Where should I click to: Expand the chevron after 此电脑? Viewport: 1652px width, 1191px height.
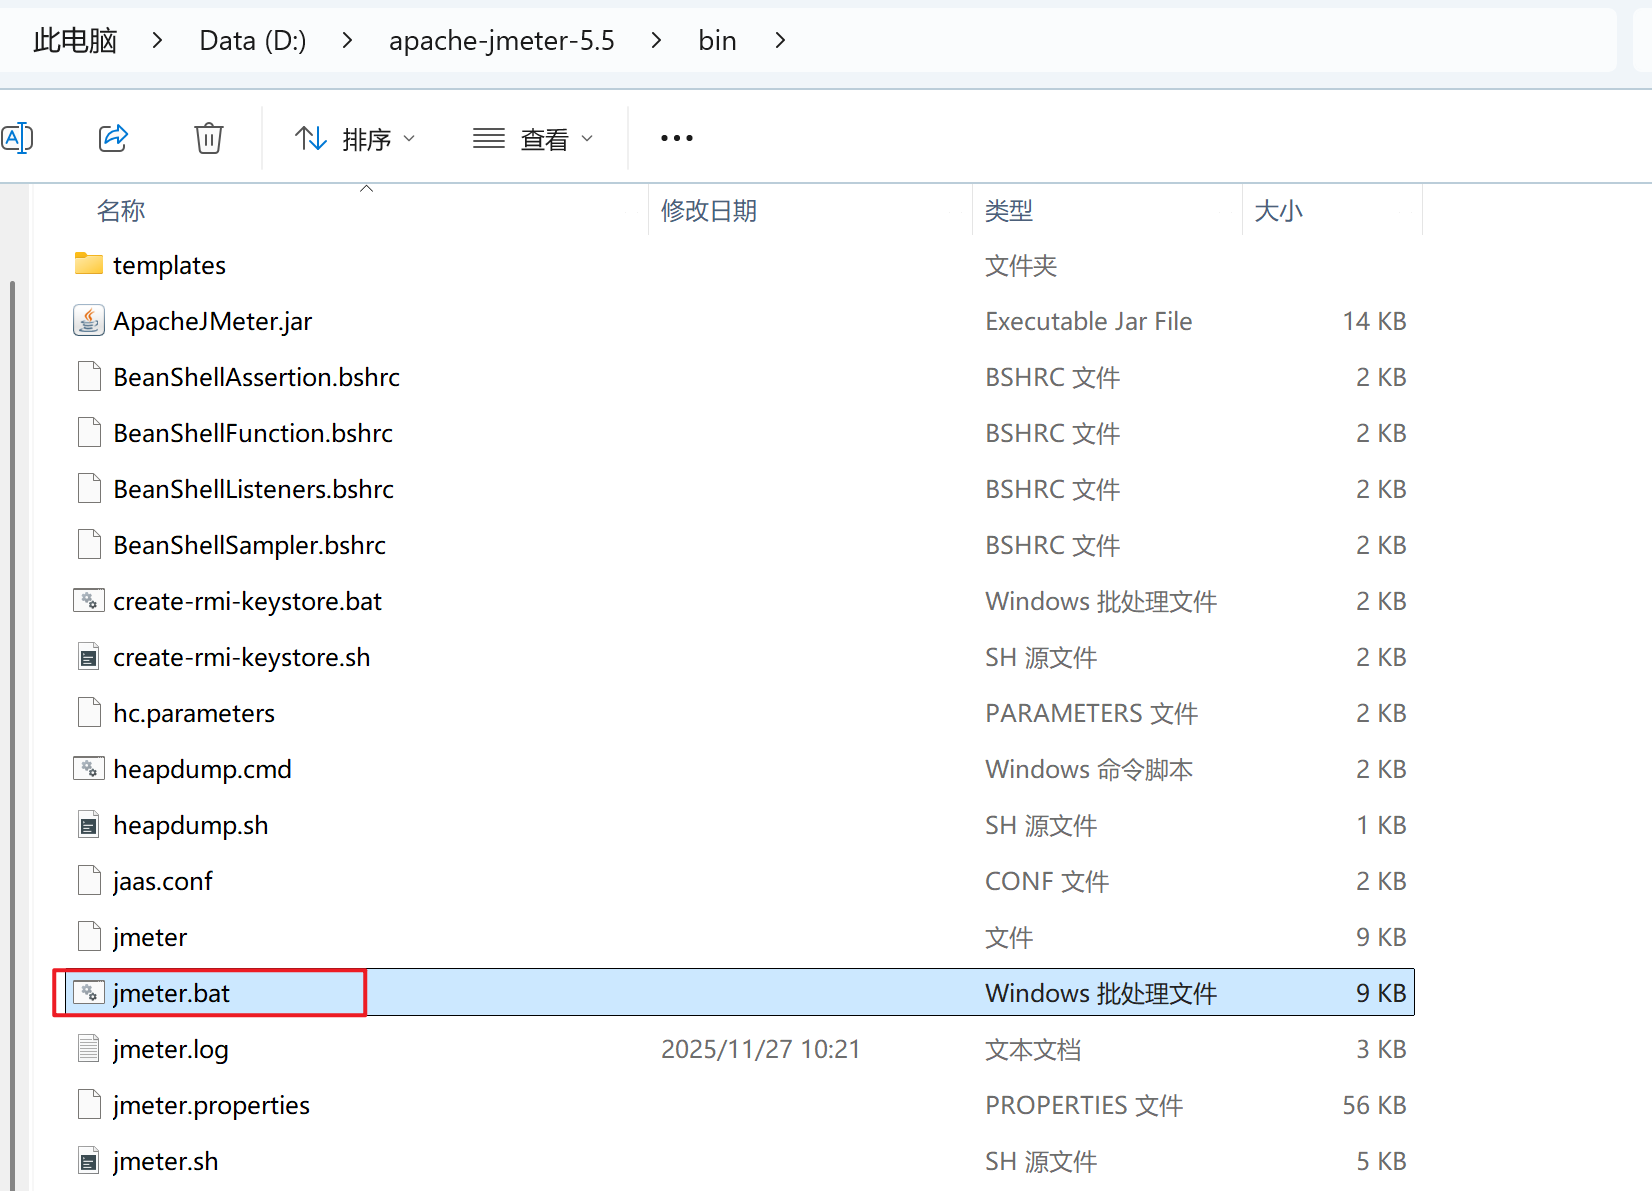[x=157, y=40]
